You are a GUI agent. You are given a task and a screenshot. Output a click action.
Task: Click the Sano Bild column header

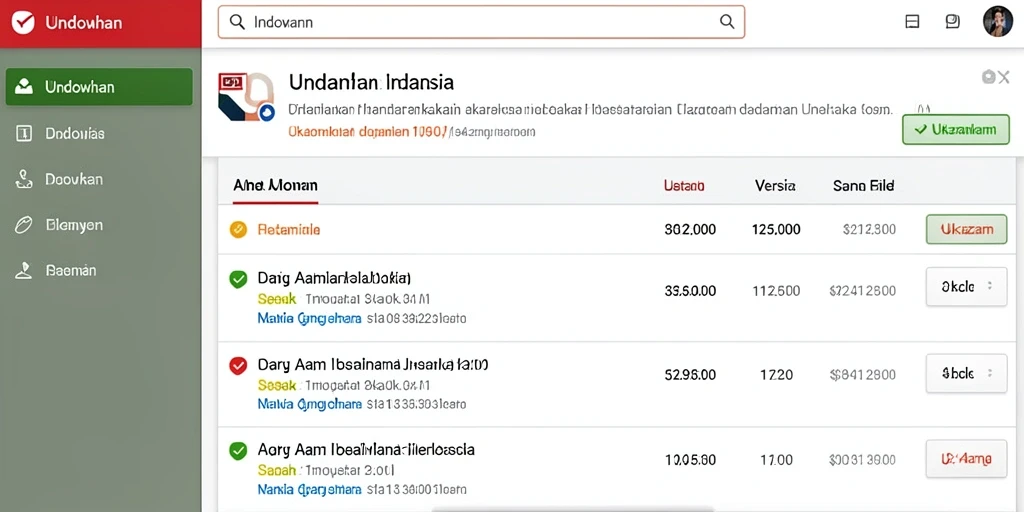click(x=863, y=186)
